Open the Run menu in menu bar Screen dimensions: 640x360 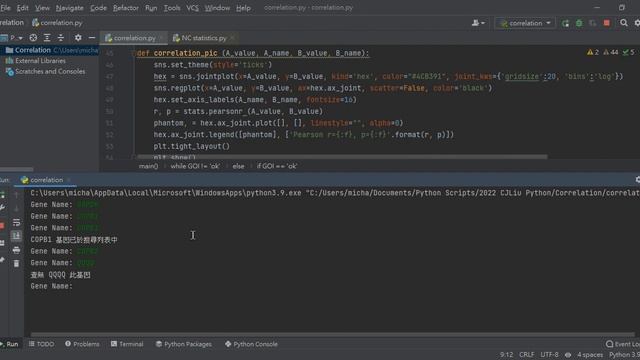coord(151,8)
